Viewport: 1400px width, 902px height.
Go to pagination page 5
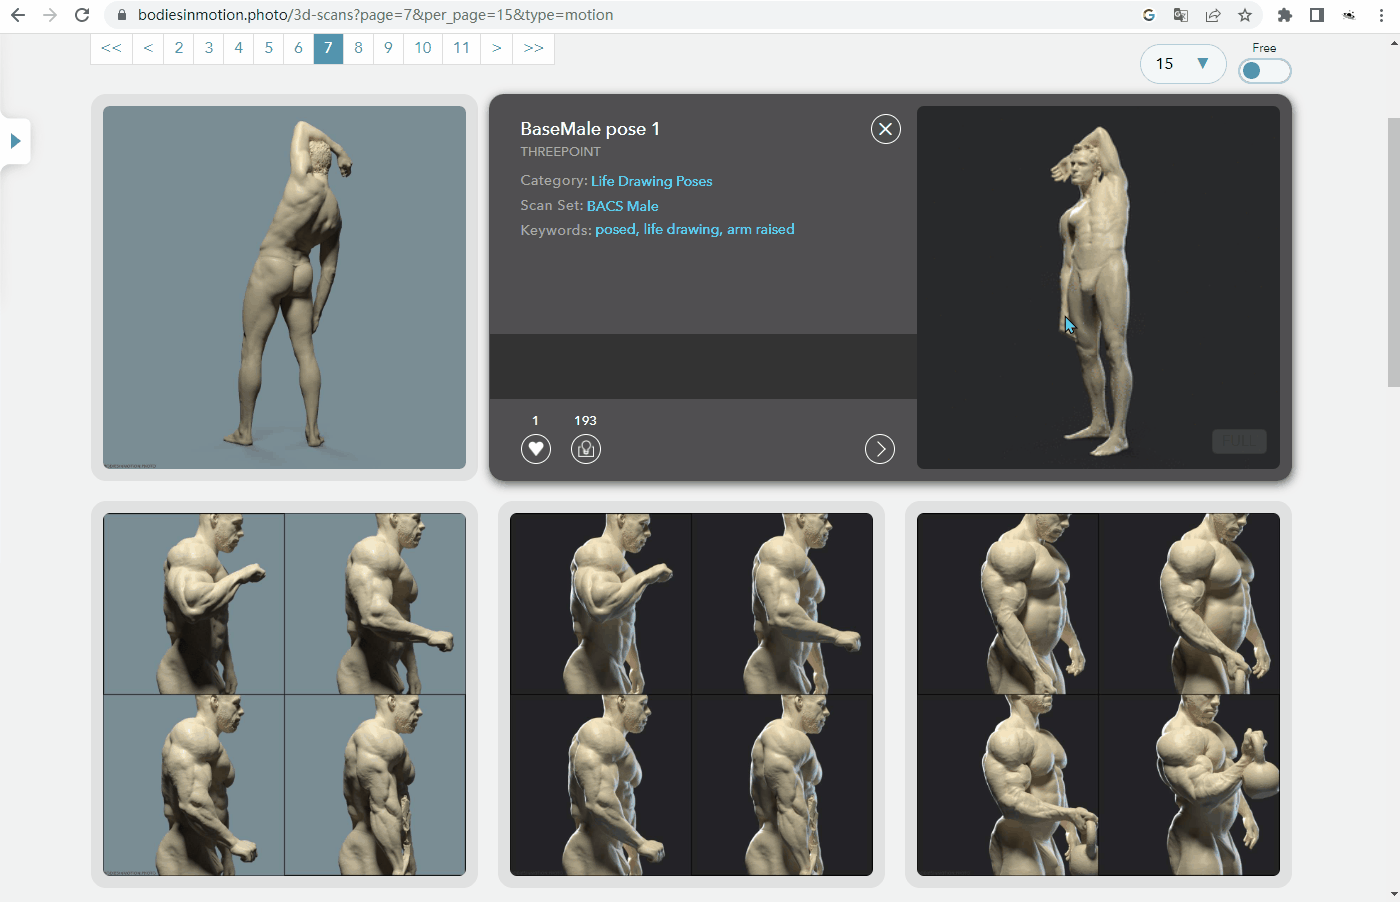click(x=269, y=48)
